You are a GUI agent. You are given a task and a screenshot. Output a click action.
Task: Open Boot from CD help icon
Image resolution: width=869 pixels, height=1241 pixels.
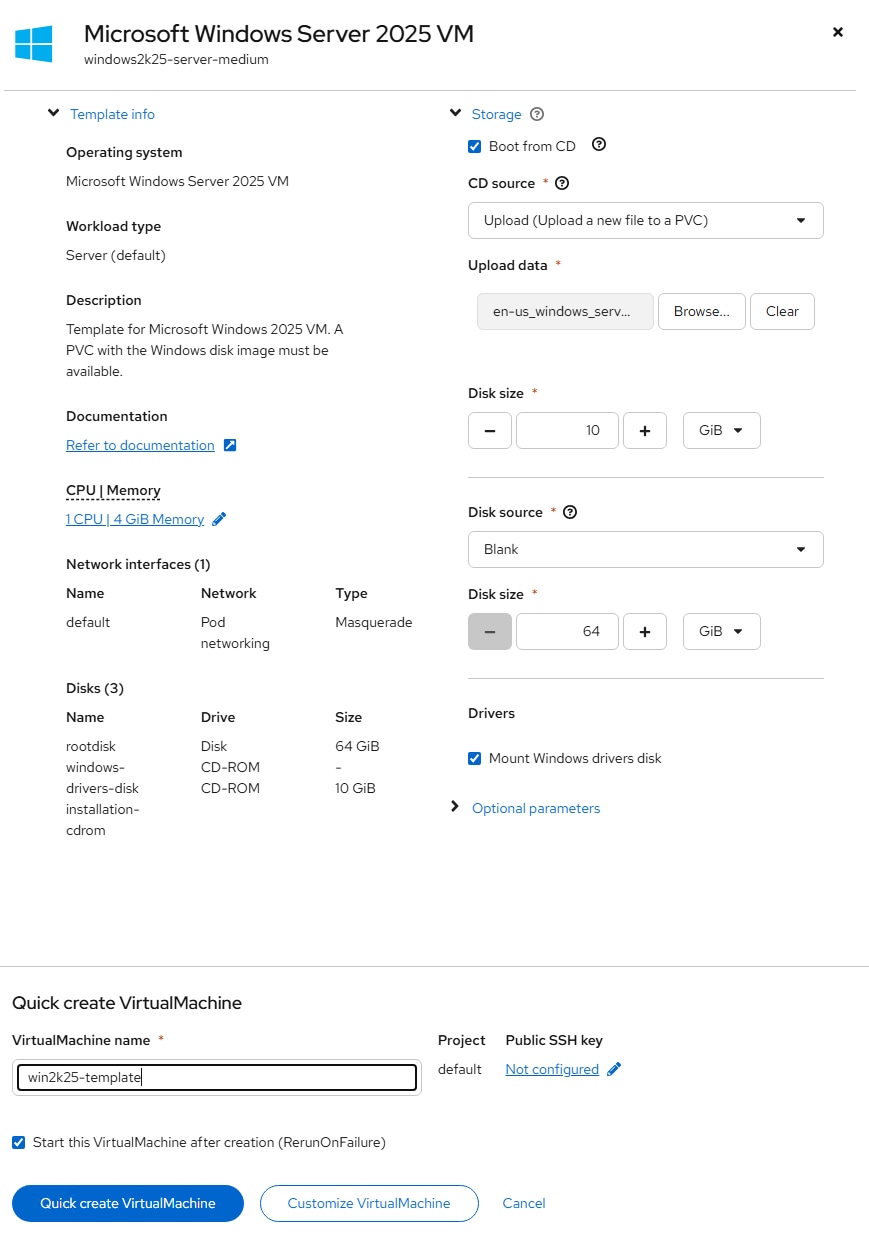[x=599, y=145]
